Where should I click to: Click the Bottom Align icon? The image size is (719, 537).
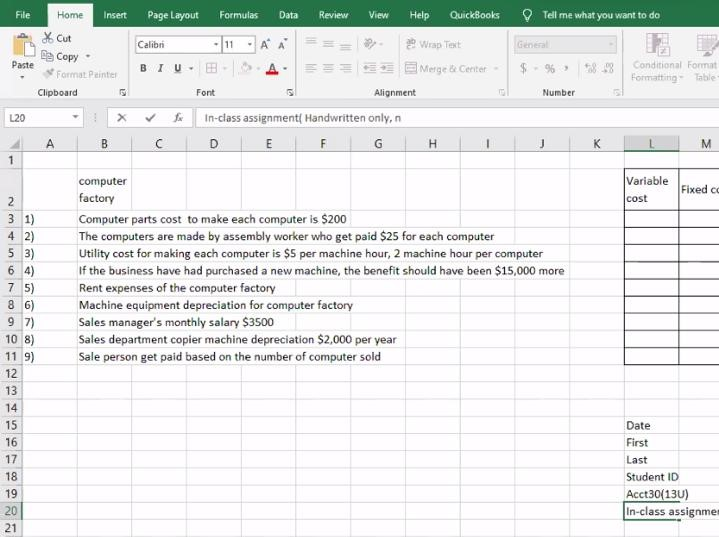pos(345,45)
